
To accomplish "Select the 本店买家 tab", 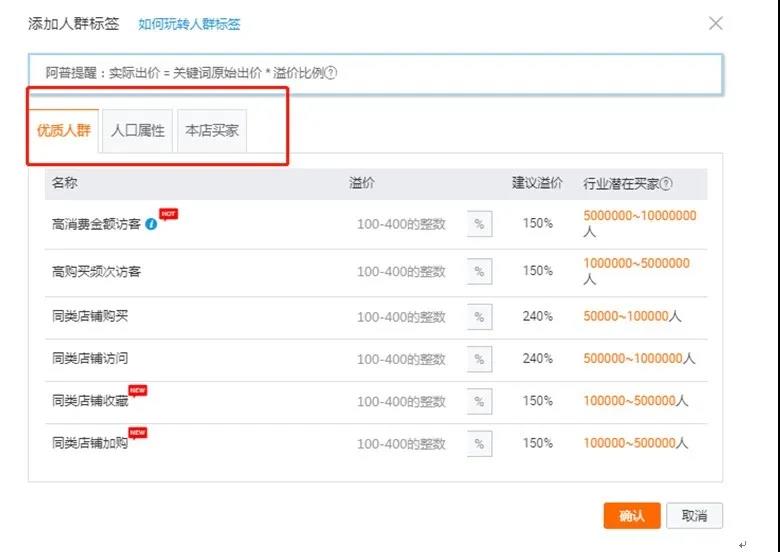I will (x=212, y=131).
